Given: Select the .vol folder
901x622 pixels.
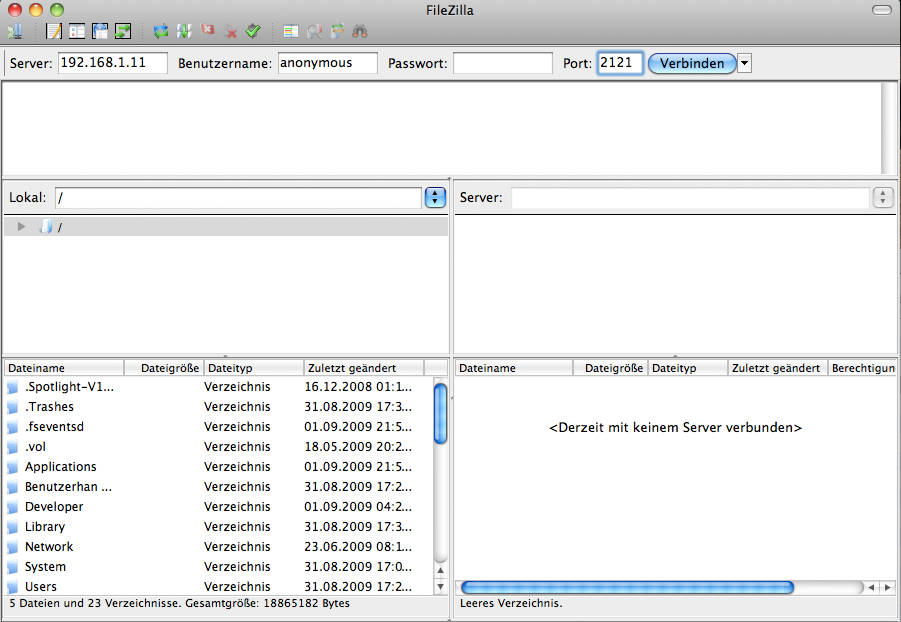Looking at the screenshot, I should click(x=218, y=447).
